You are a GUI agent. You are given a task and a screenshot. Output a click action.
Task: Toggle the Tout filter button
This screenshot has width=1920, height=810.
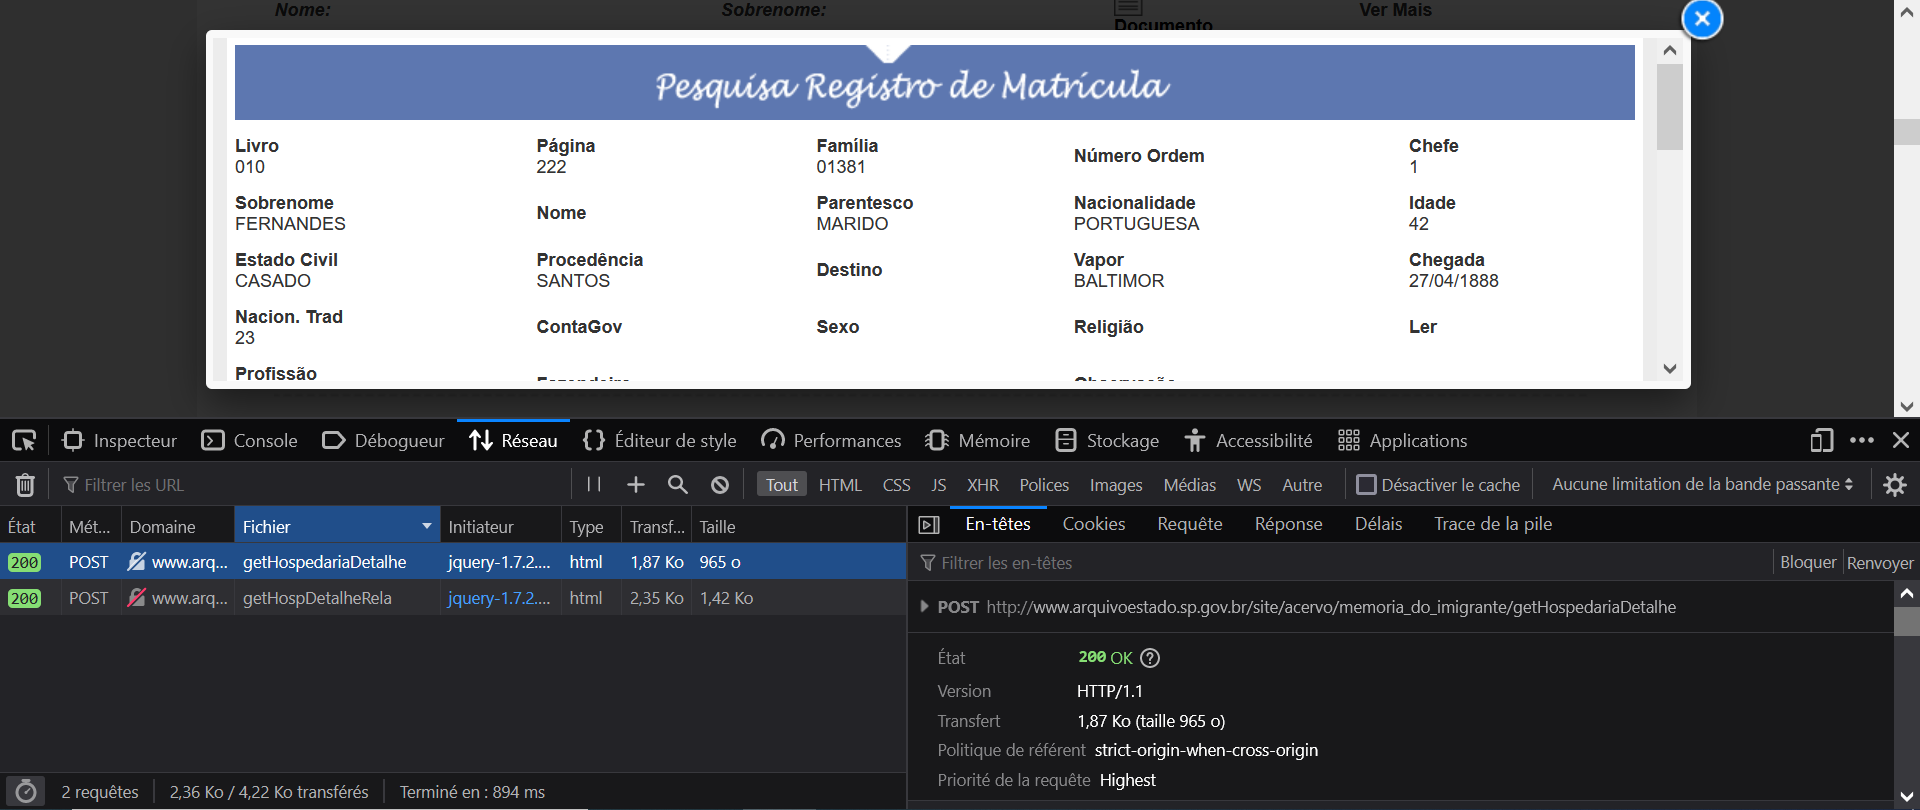(x=781, y=485)
